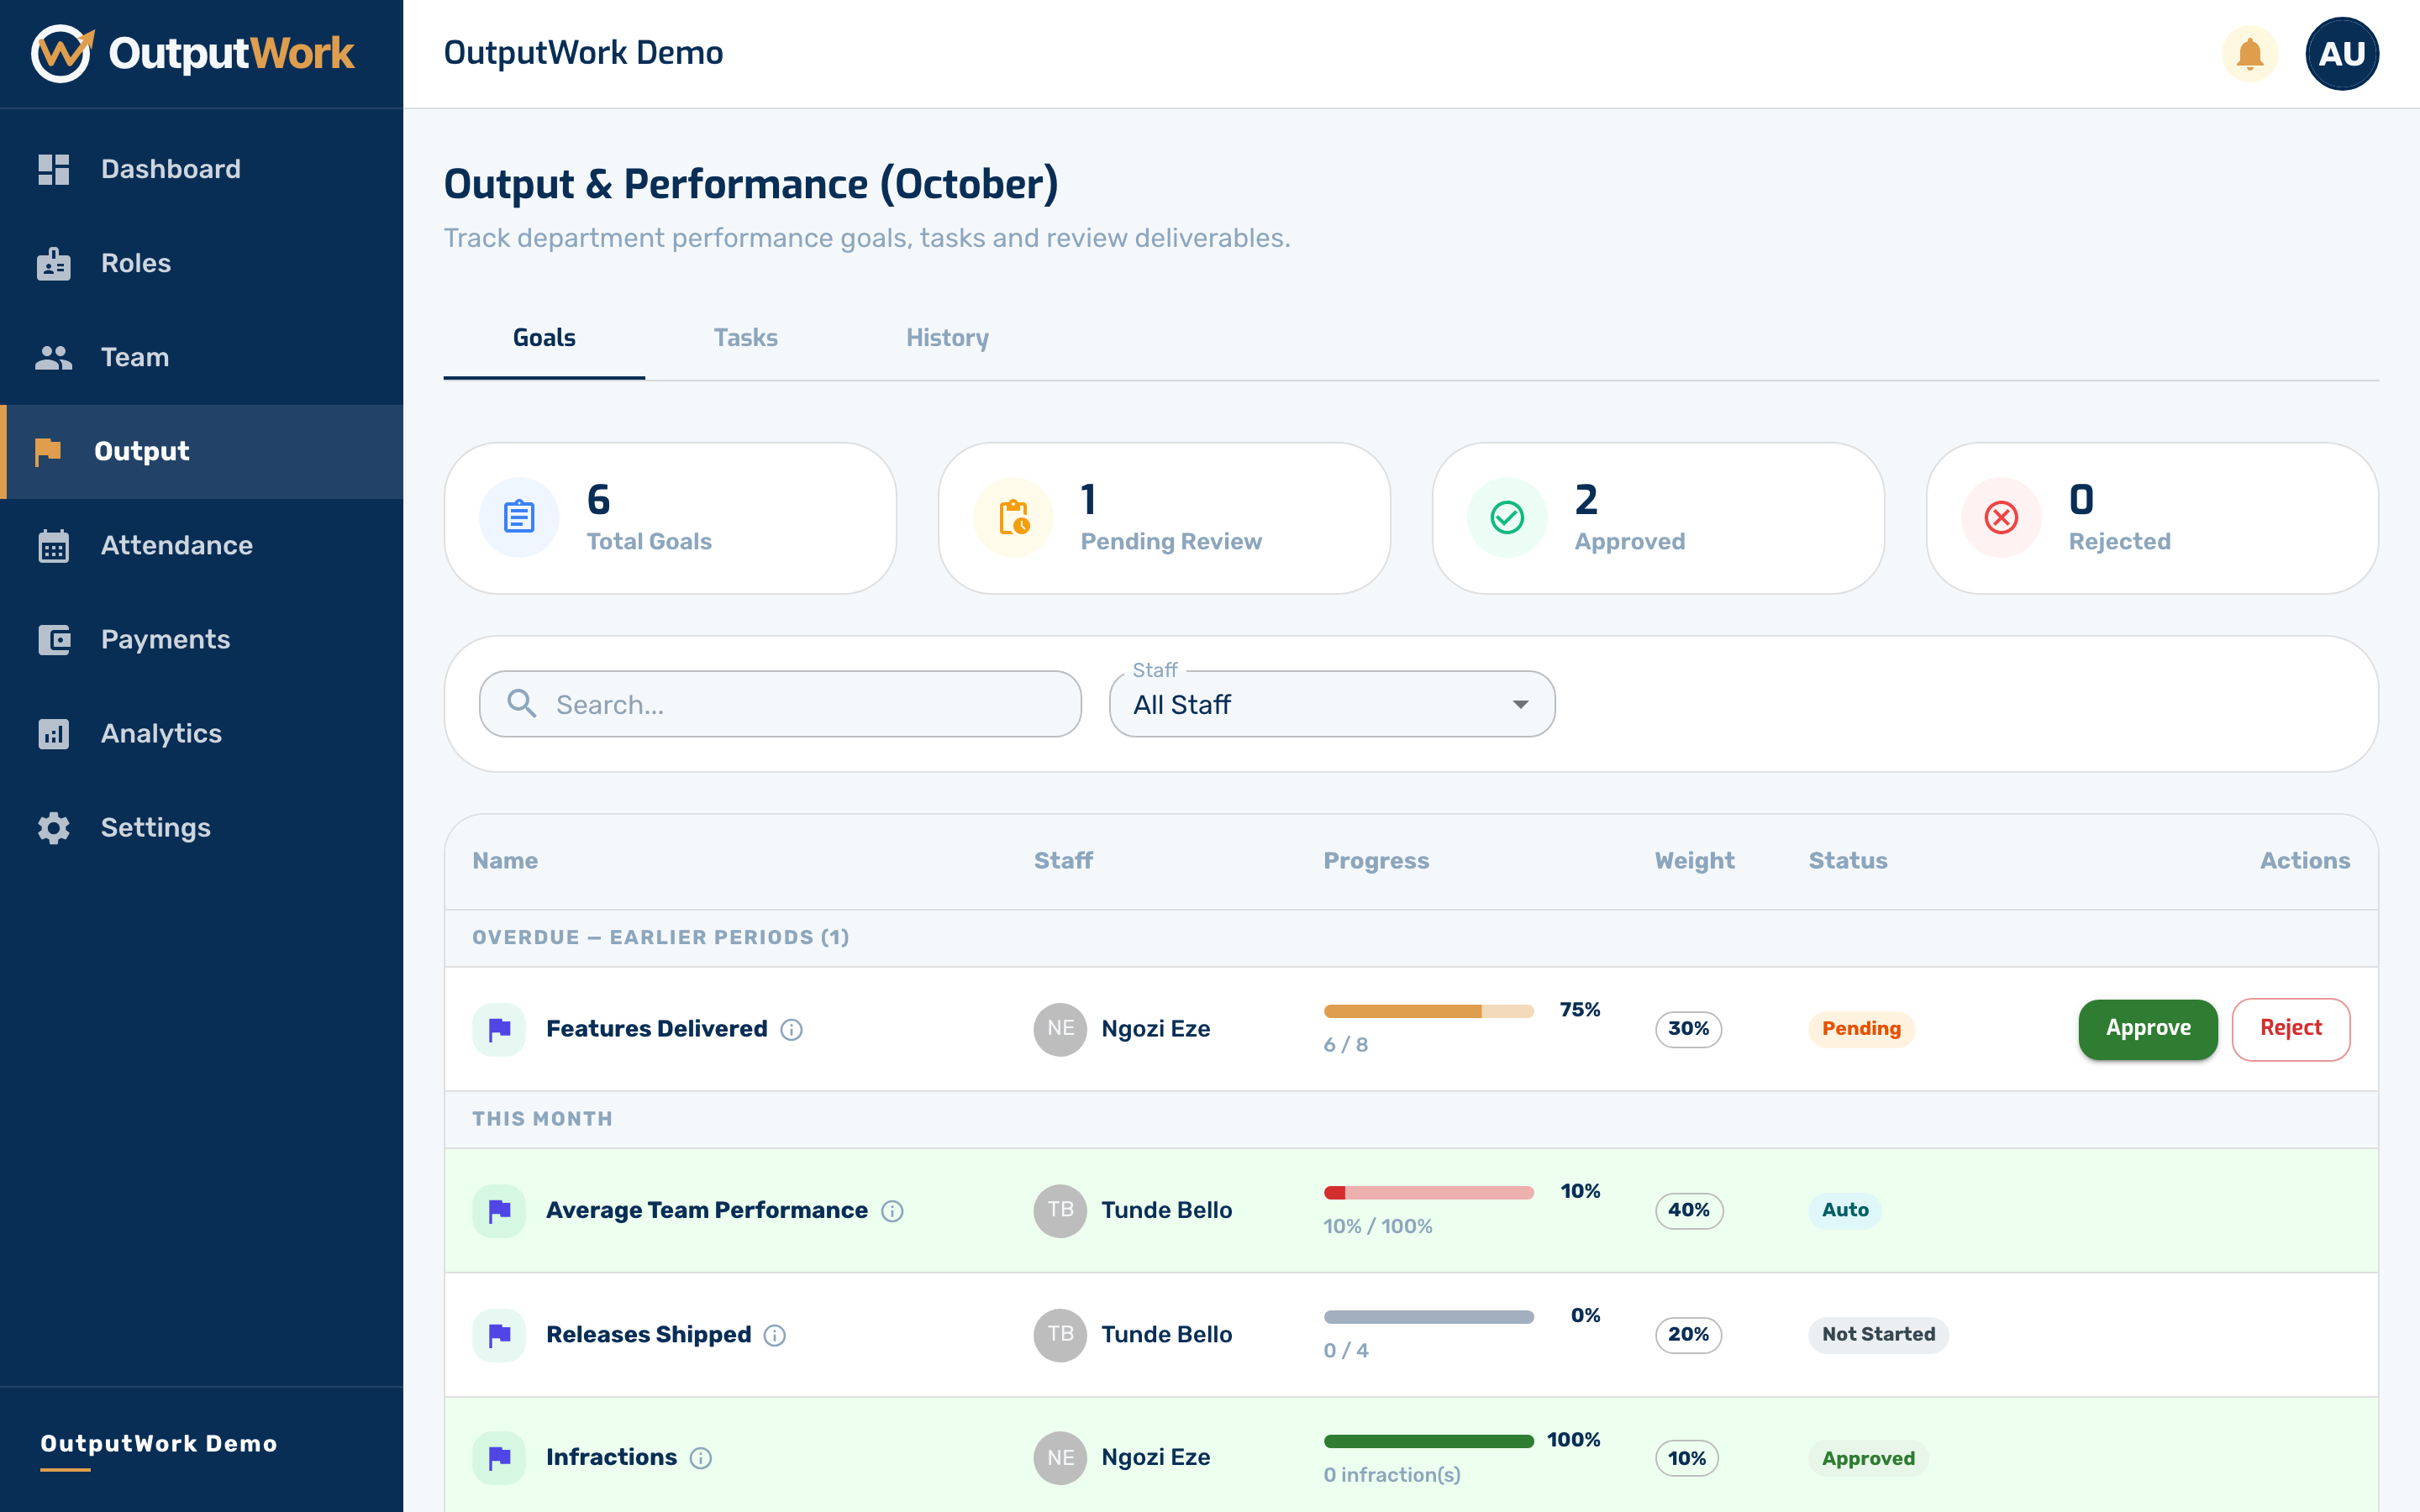
Task: Click the Average Team Performance flag icon
Action: coord(499,1211)
